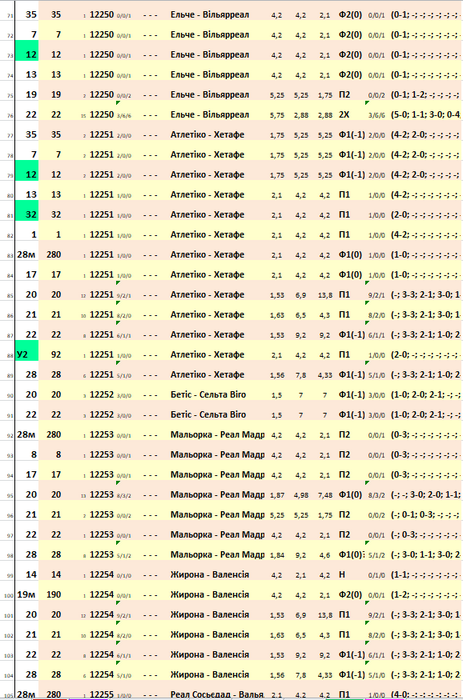Image resolution: width=463 pixels, height=700 pixels.
Task: Click cell 28м in the Атлетіко row 83
Action: click(26, 255)
